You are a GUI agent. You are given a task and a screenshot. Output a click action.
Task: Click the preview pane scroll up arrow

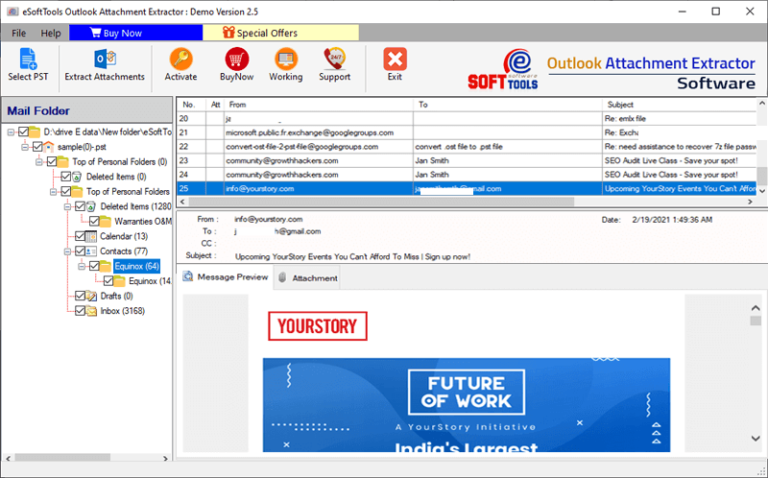pos(755,308)
